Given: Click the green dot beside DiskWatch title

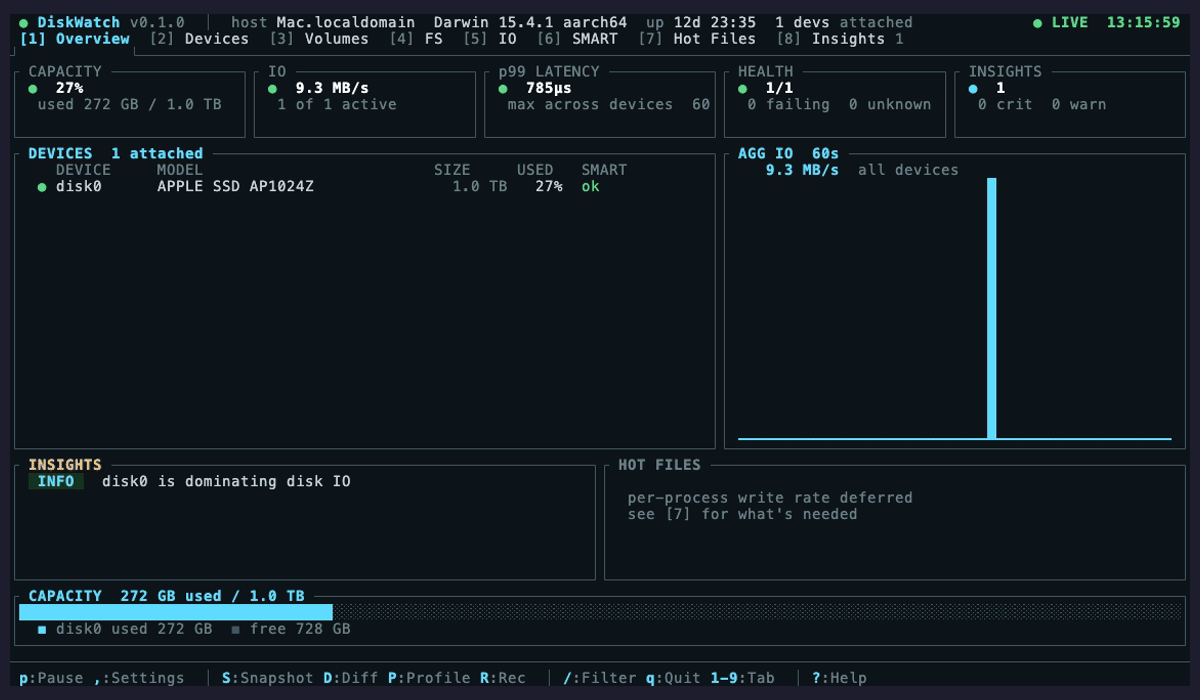Looking at the screenshot, I should pos(24,22).
